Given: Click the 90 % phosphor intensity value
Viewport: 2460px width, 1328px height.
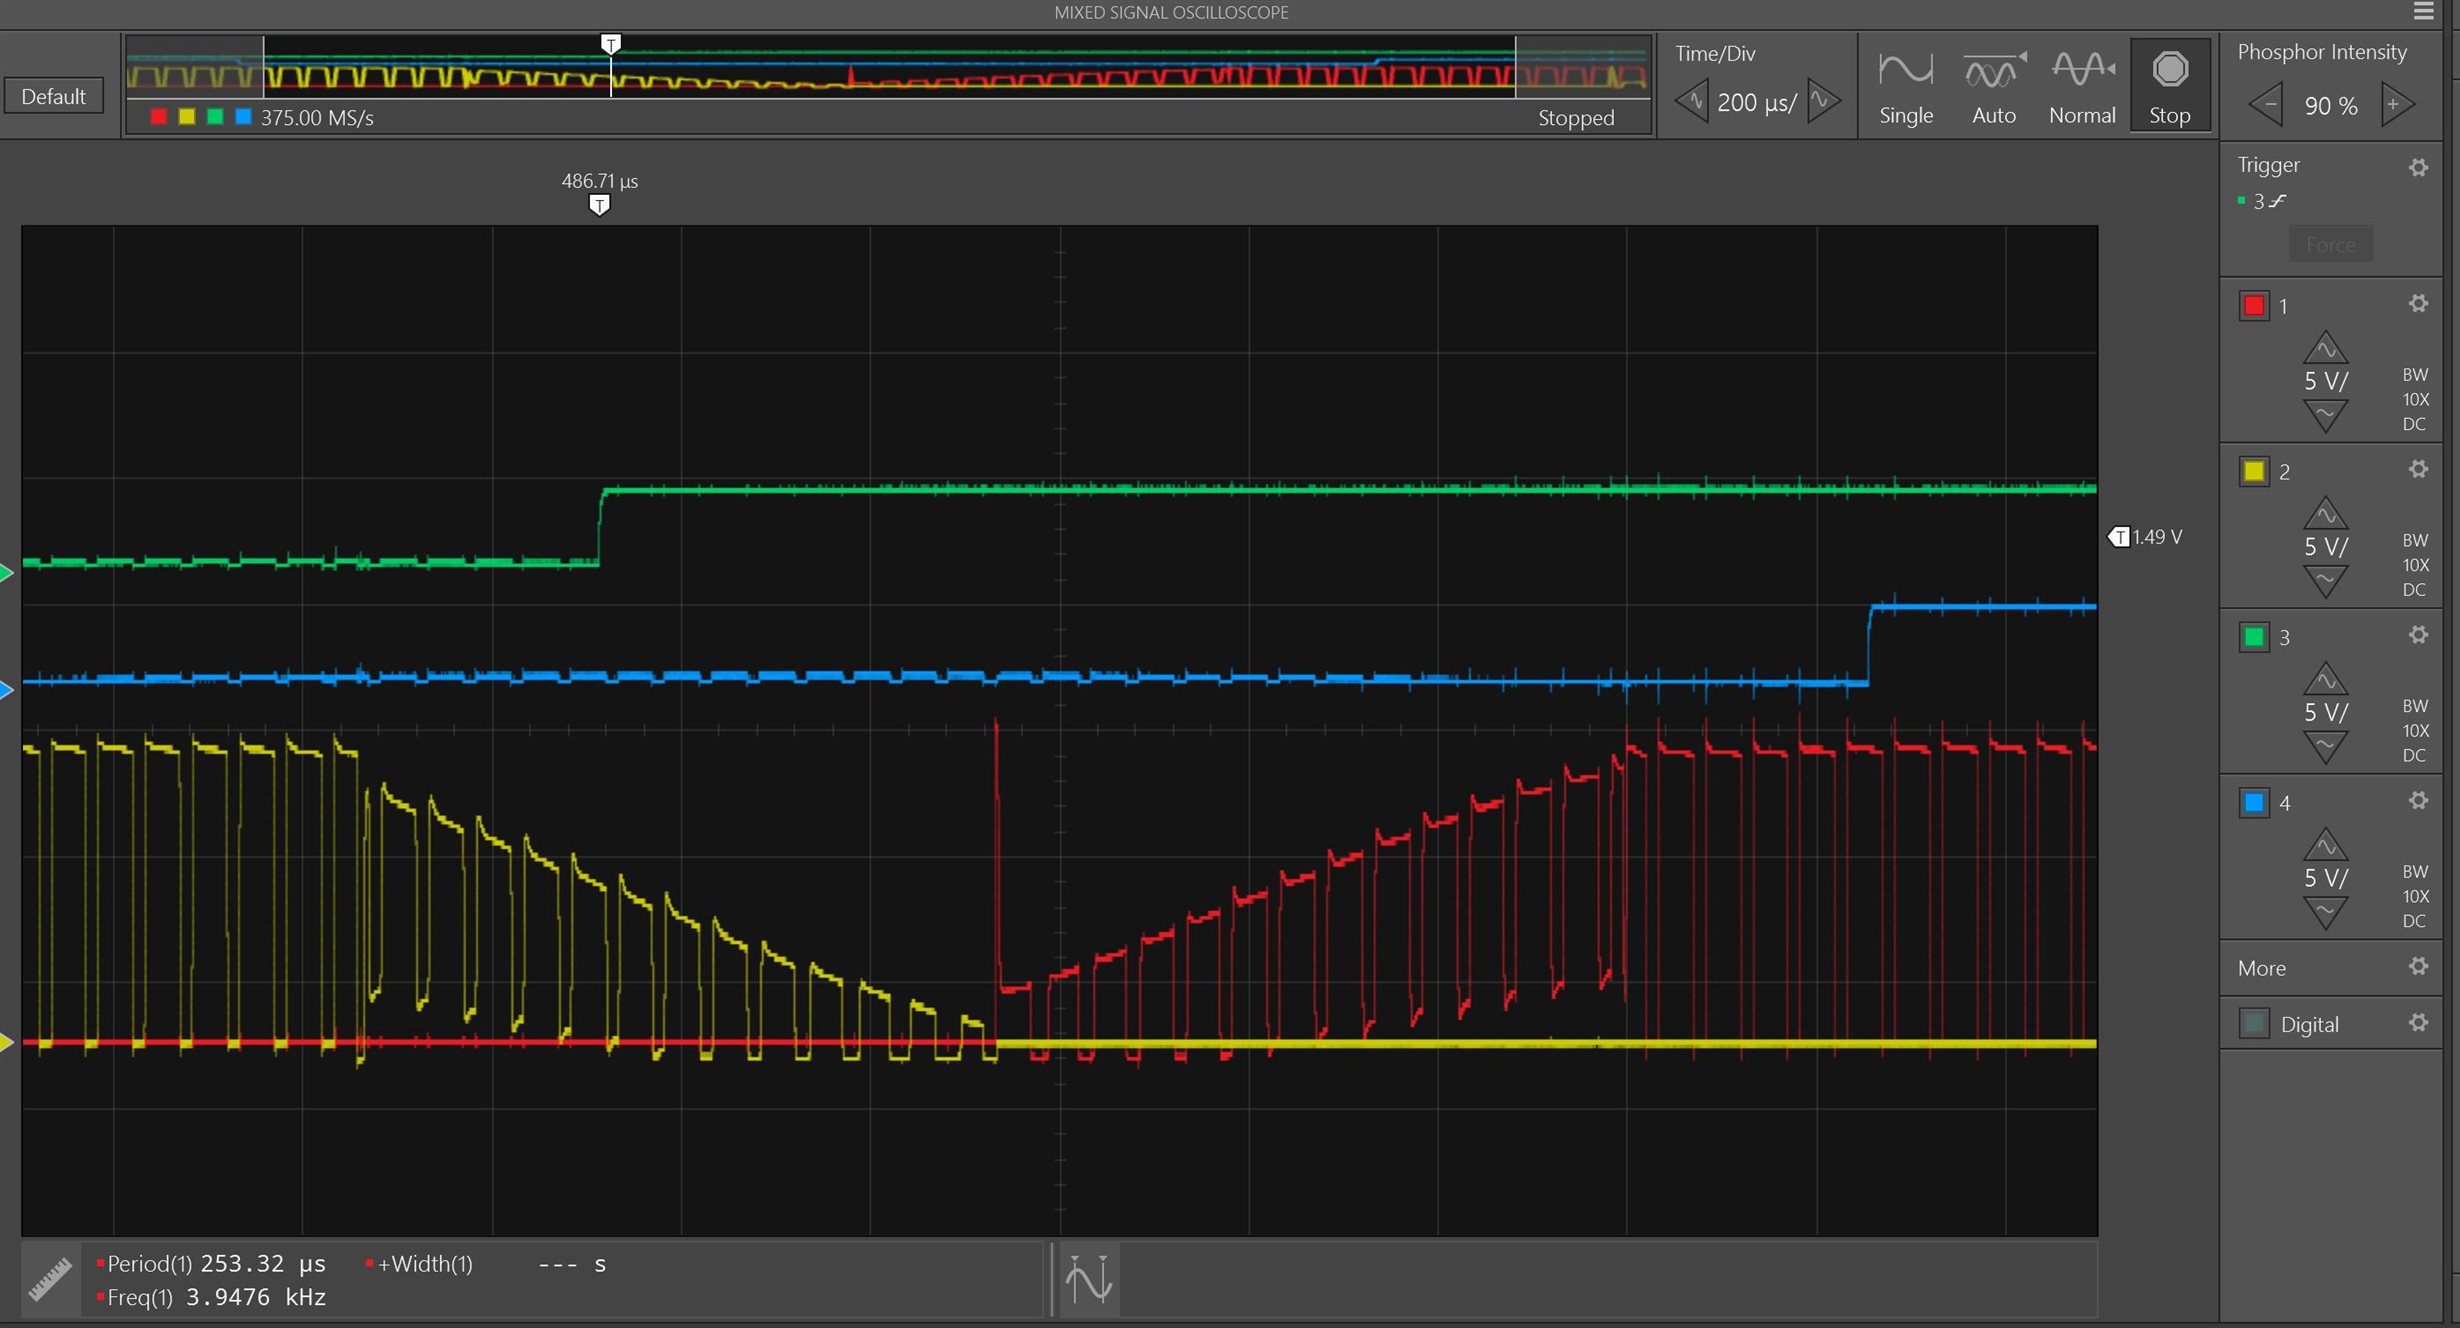Looking at the screenshot, I should 2331,106.
